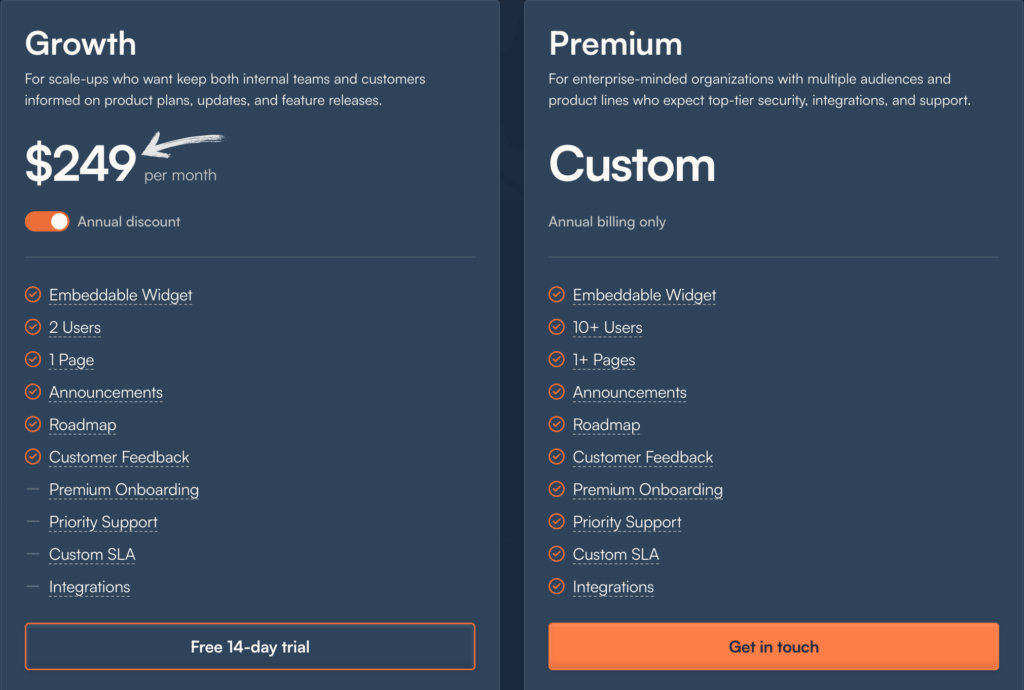Click the check icon next to Growth's Announcements

[x=33, y=392]
